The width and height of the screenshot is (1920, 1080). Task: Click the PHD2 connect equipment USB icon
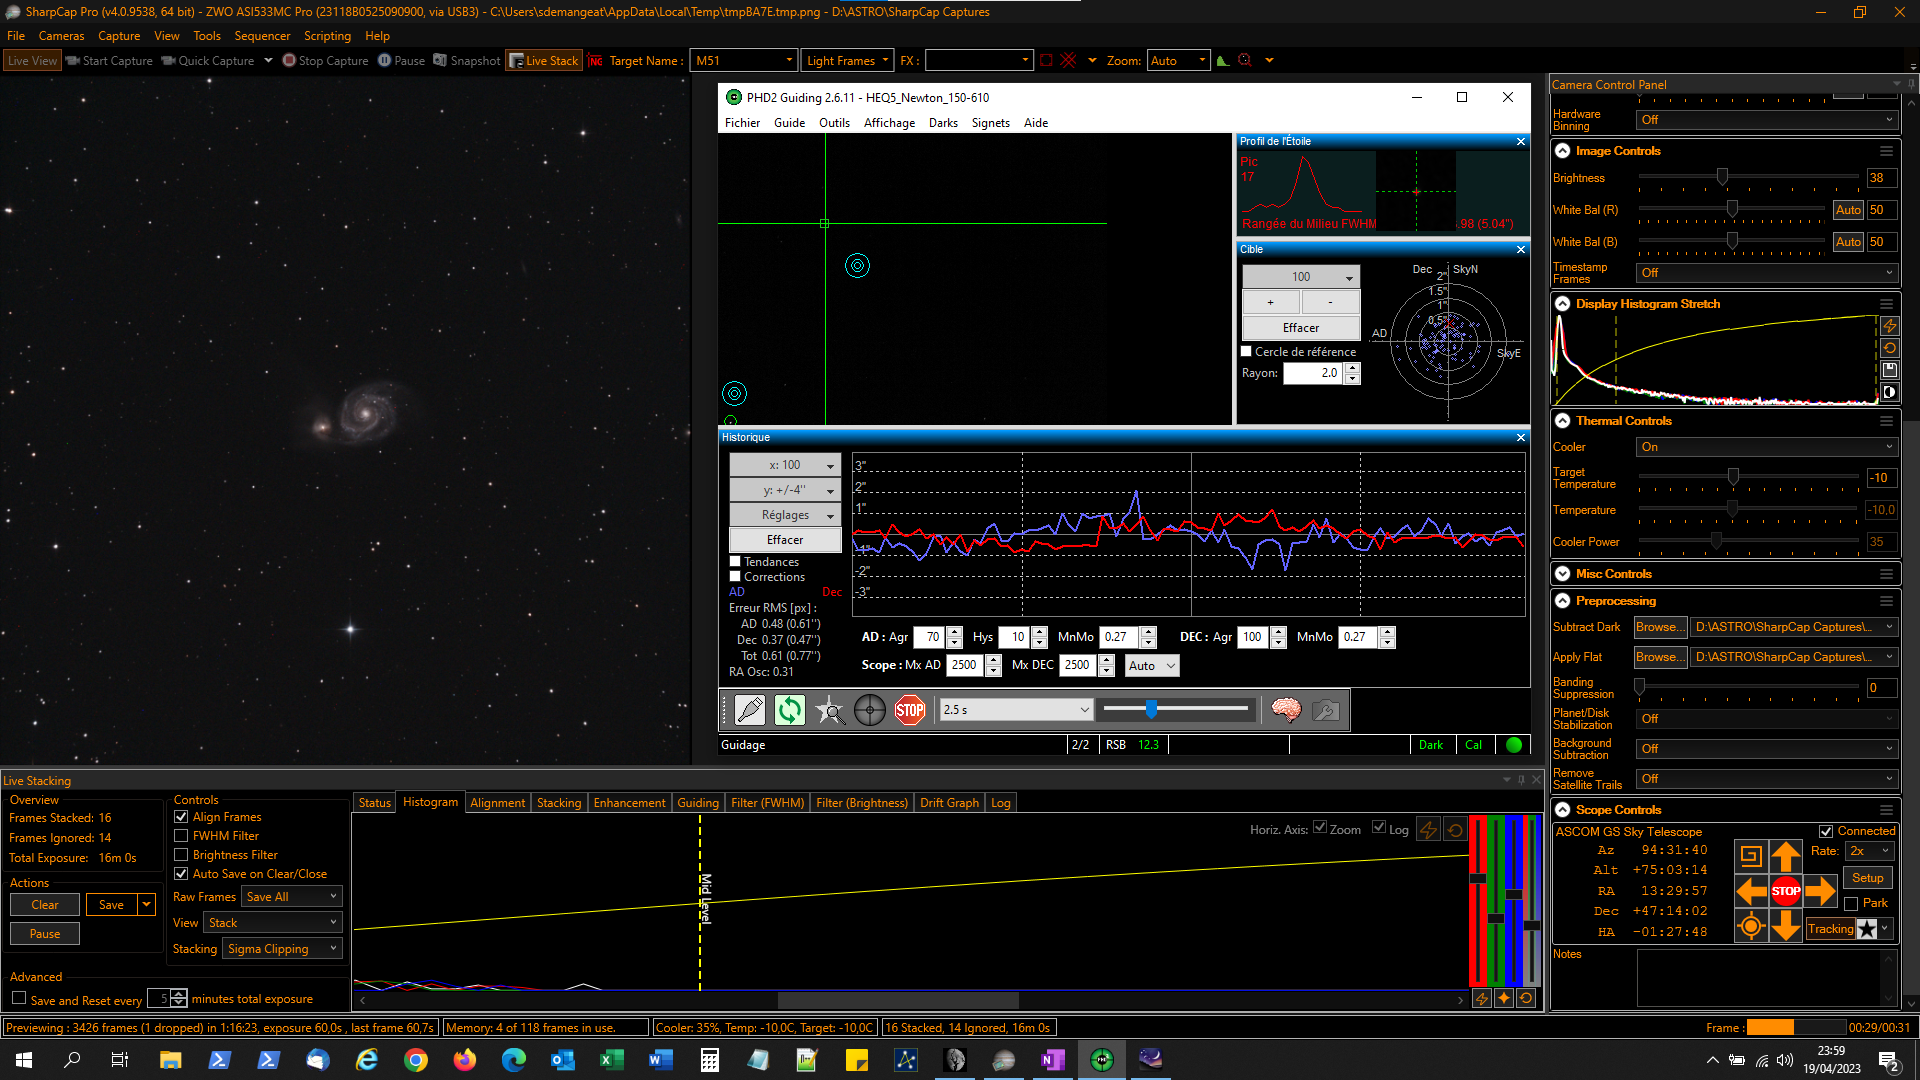[x=750, y=710]
